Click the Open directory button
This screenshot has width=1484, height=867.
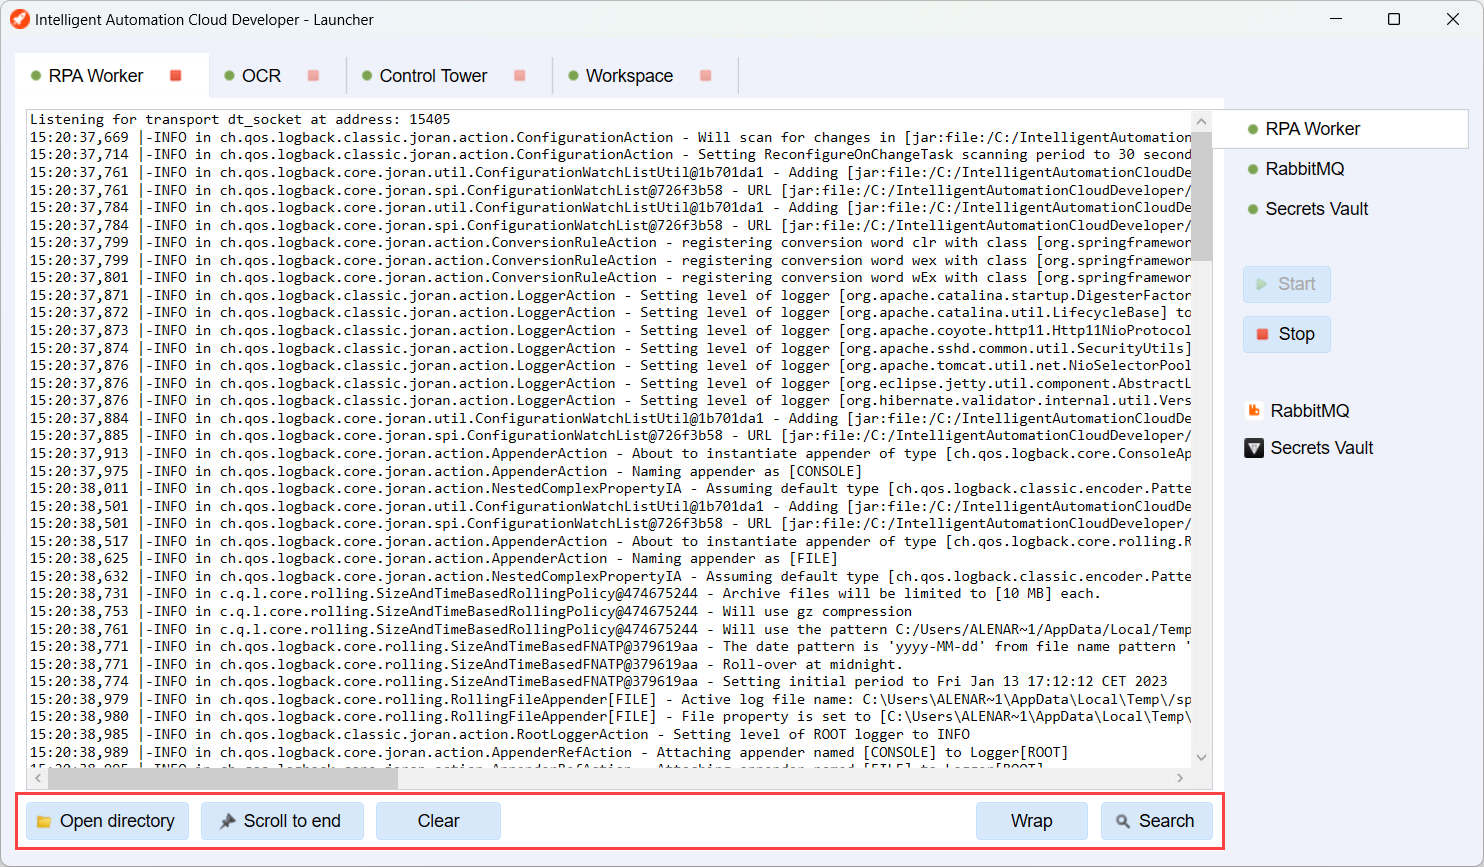pyautogui.click(x=107, y=821)
